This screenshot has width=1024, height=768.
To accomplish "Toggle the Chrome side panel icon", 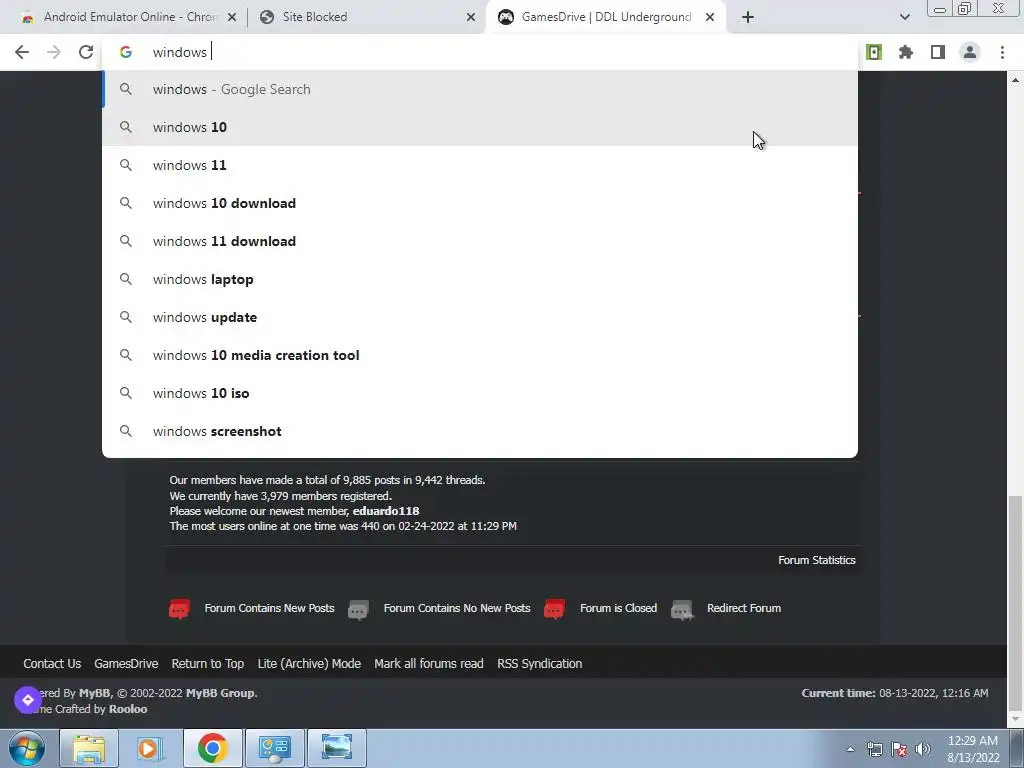I will (x=938, y=52).
